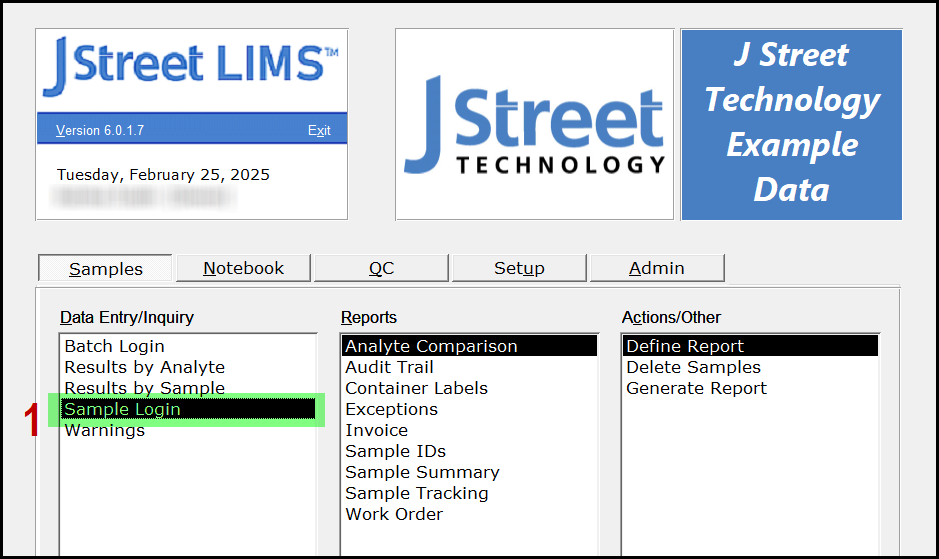The height and width of the screenshot is (559, 939).
Task: Open the Admin tab
Action: tap(657, 268)
